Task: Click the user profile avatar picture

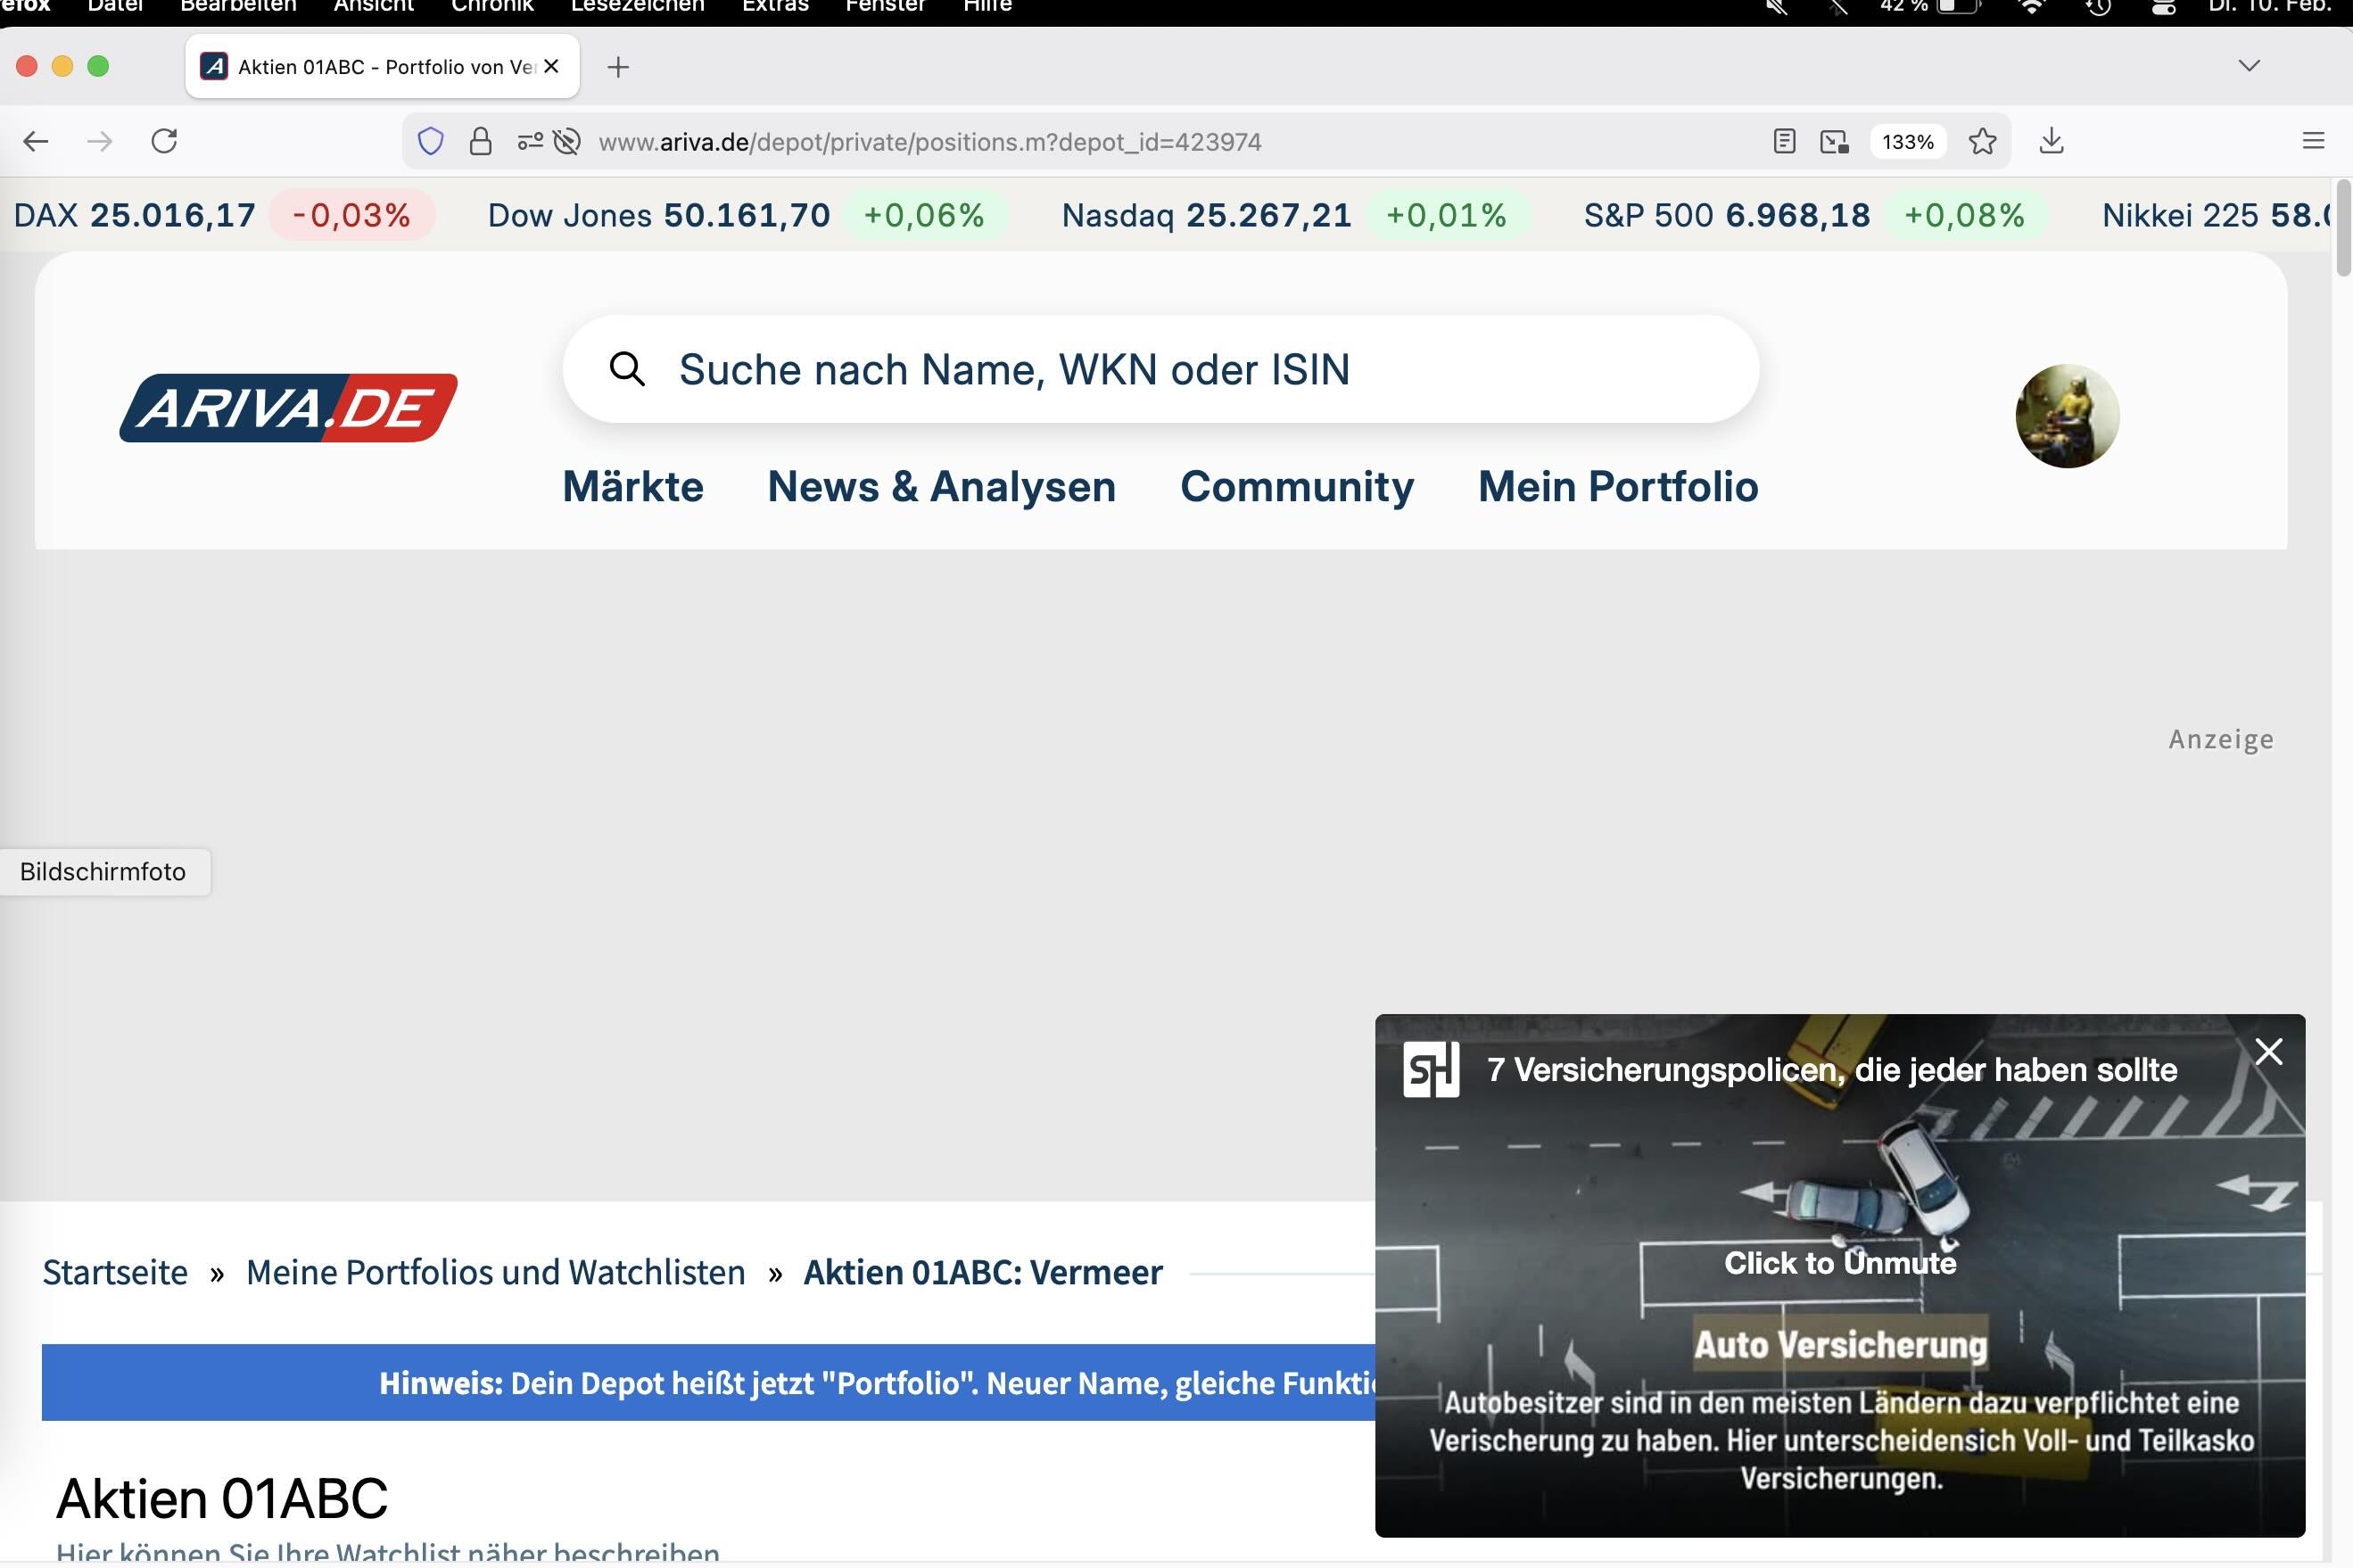Action: [2066, 415]
